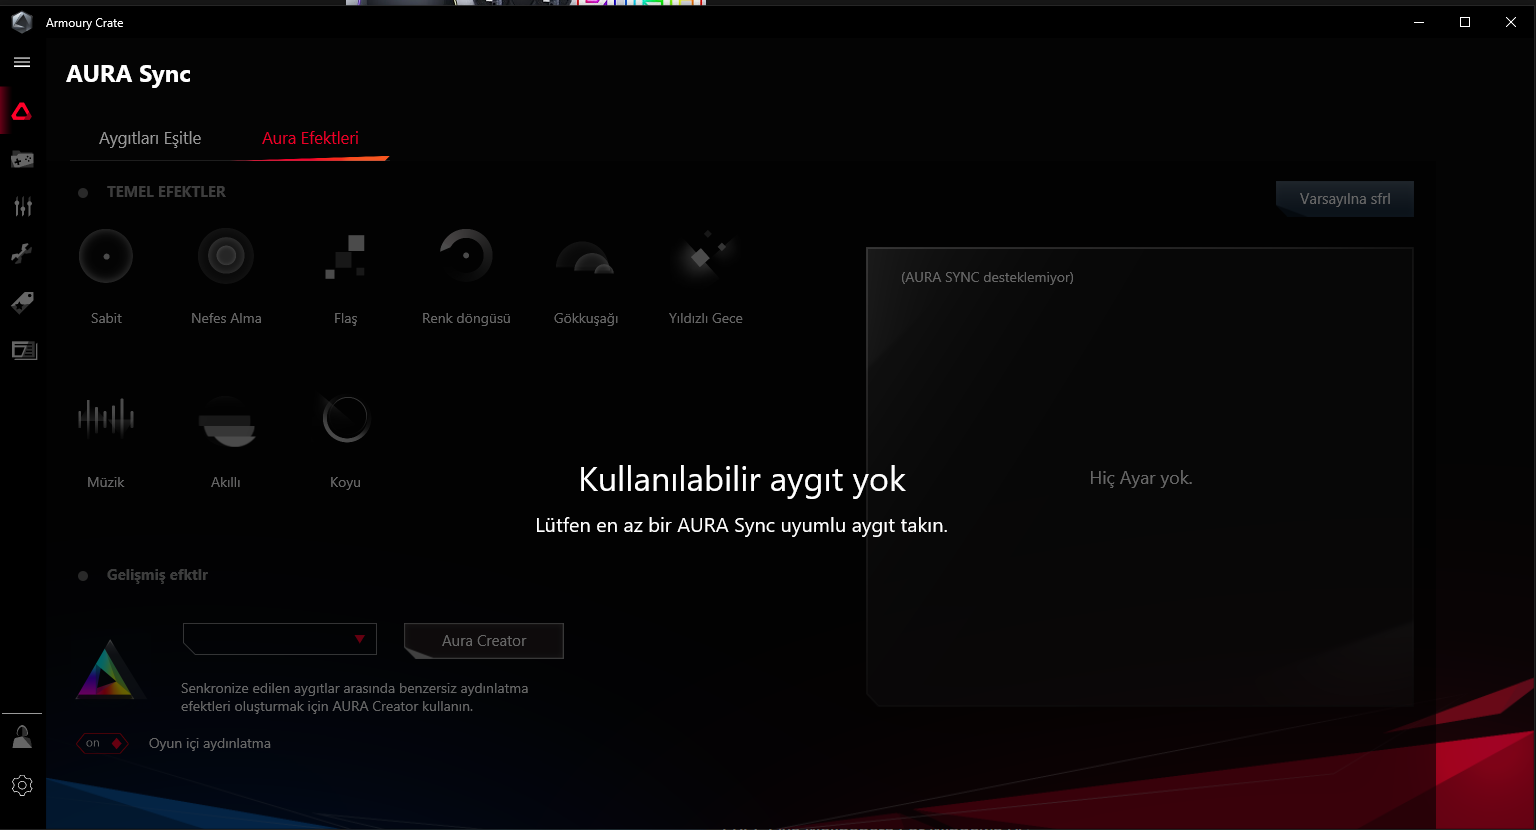Maximize the Armoury Crate window
The height and width of the screenshot is (830, 1536).
click(x=1465, y=22)
